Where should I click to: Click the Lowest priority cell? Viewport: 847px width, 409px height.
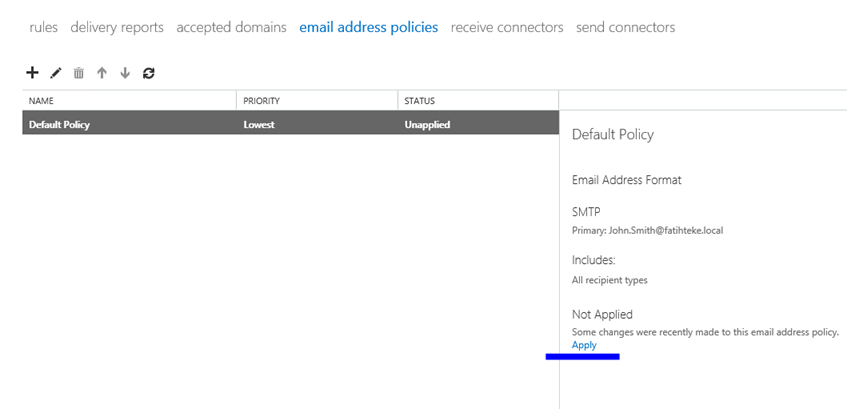[259, 124]
